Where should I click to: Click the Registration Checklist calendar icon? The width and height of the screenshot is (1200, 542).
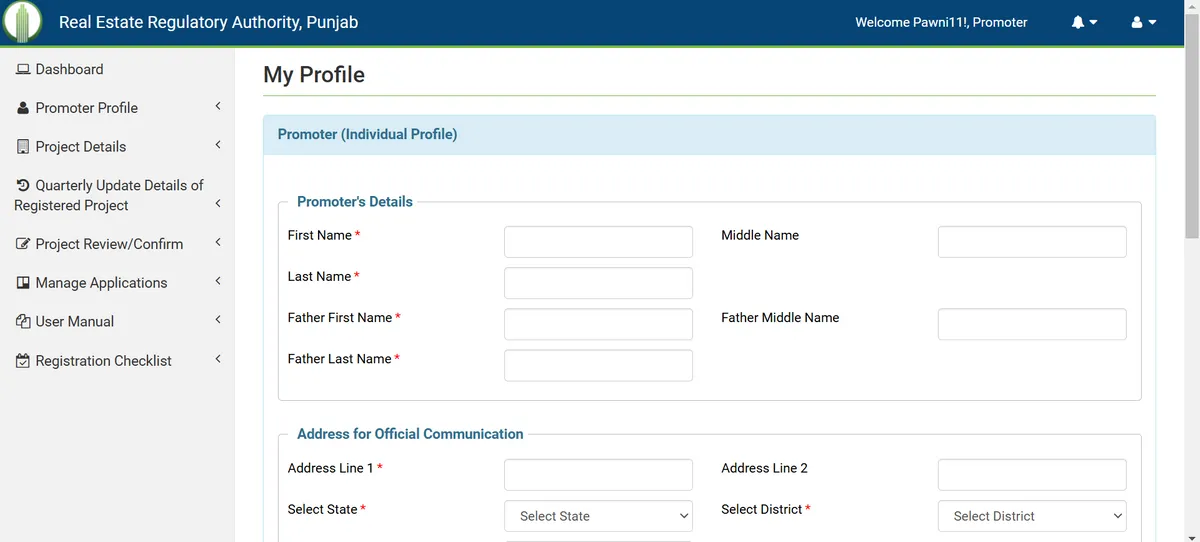[23, 361]
